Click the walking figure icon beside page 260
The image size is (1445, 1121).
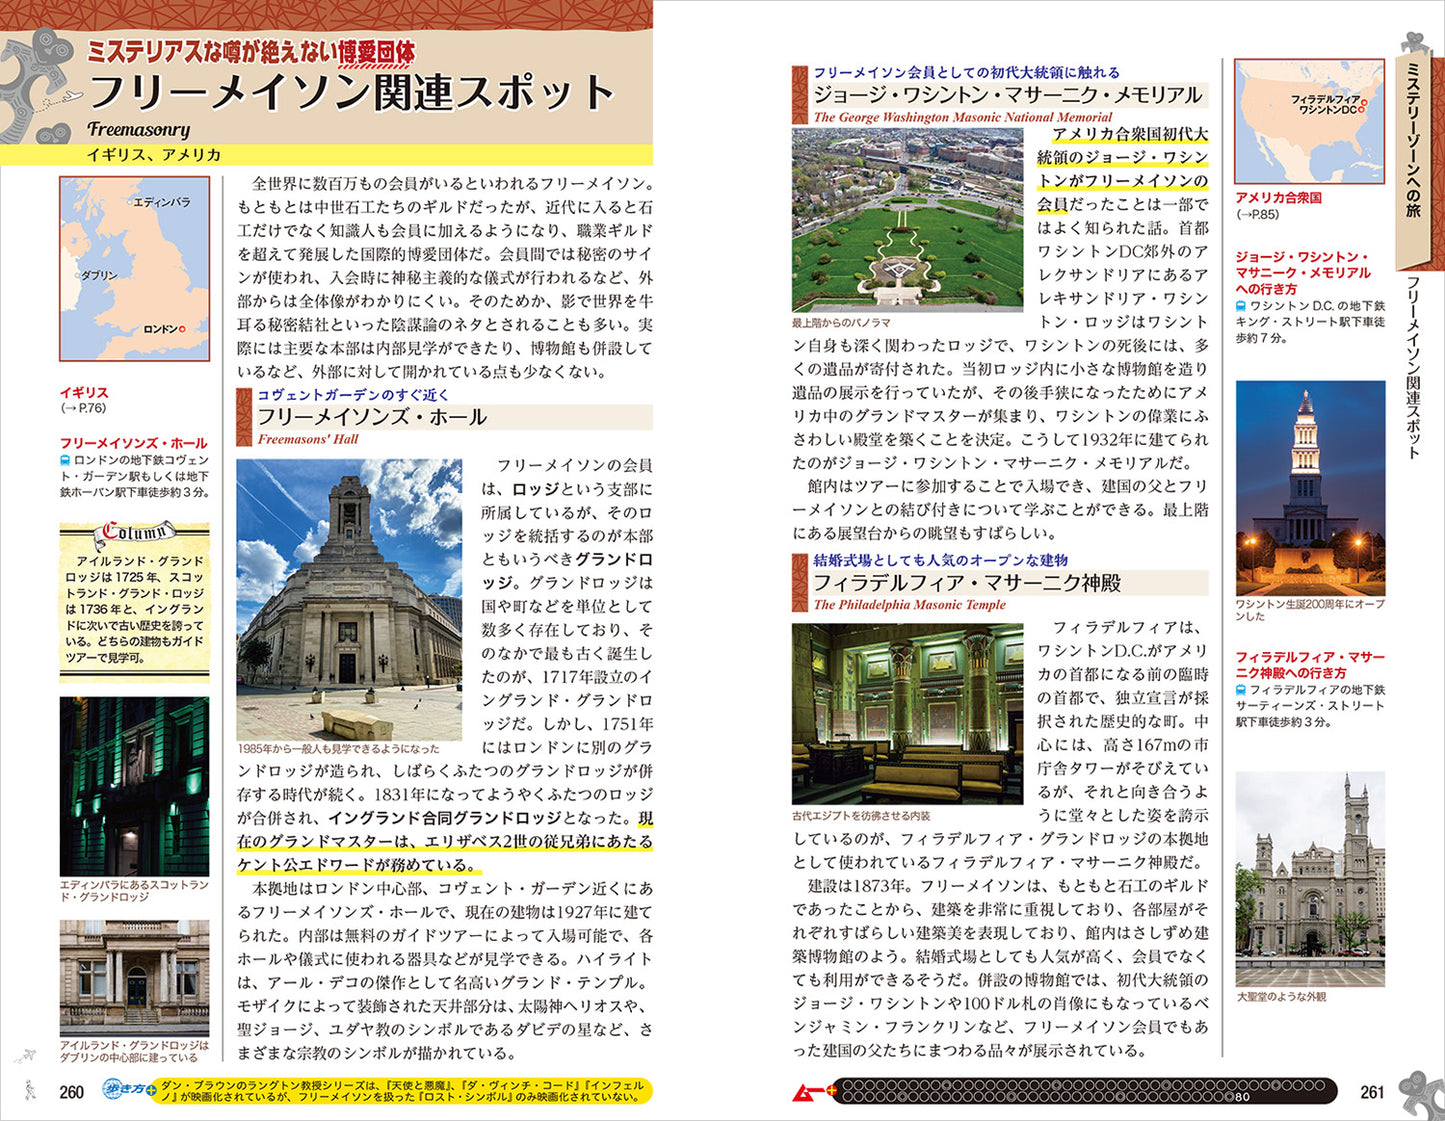29,1089
